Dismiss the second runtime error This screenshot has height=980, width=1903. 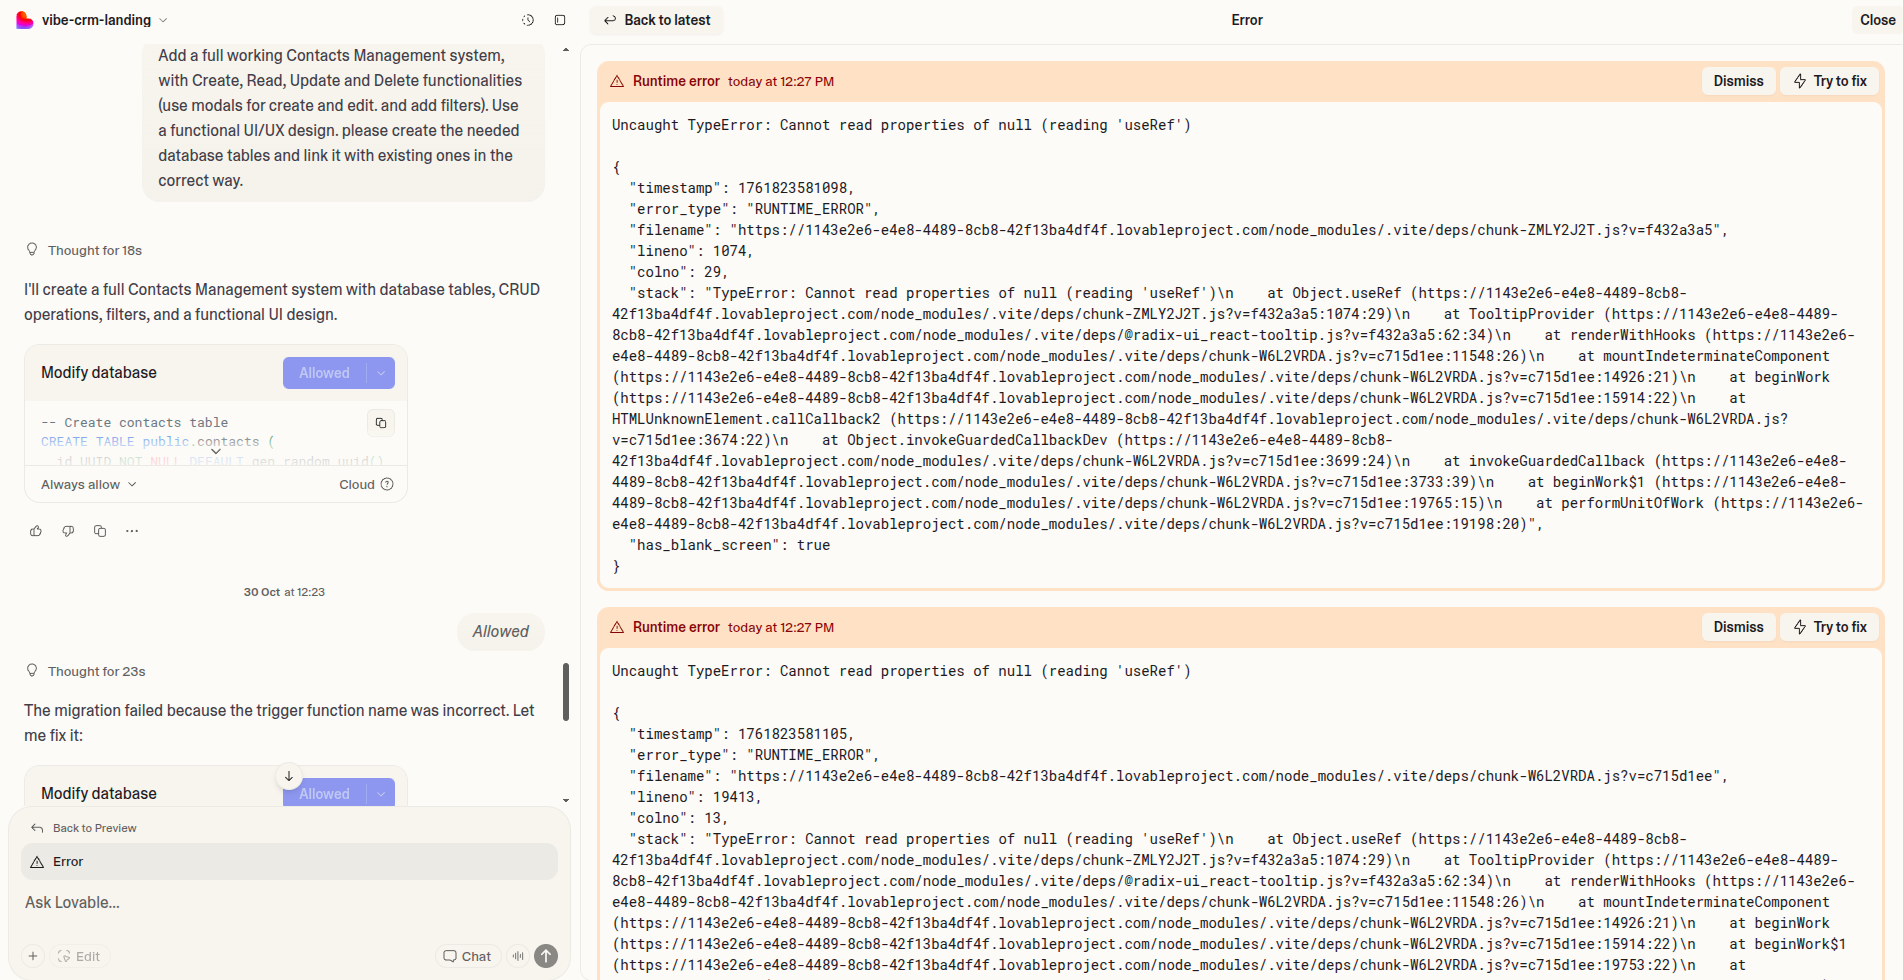tap(1738, 627)
